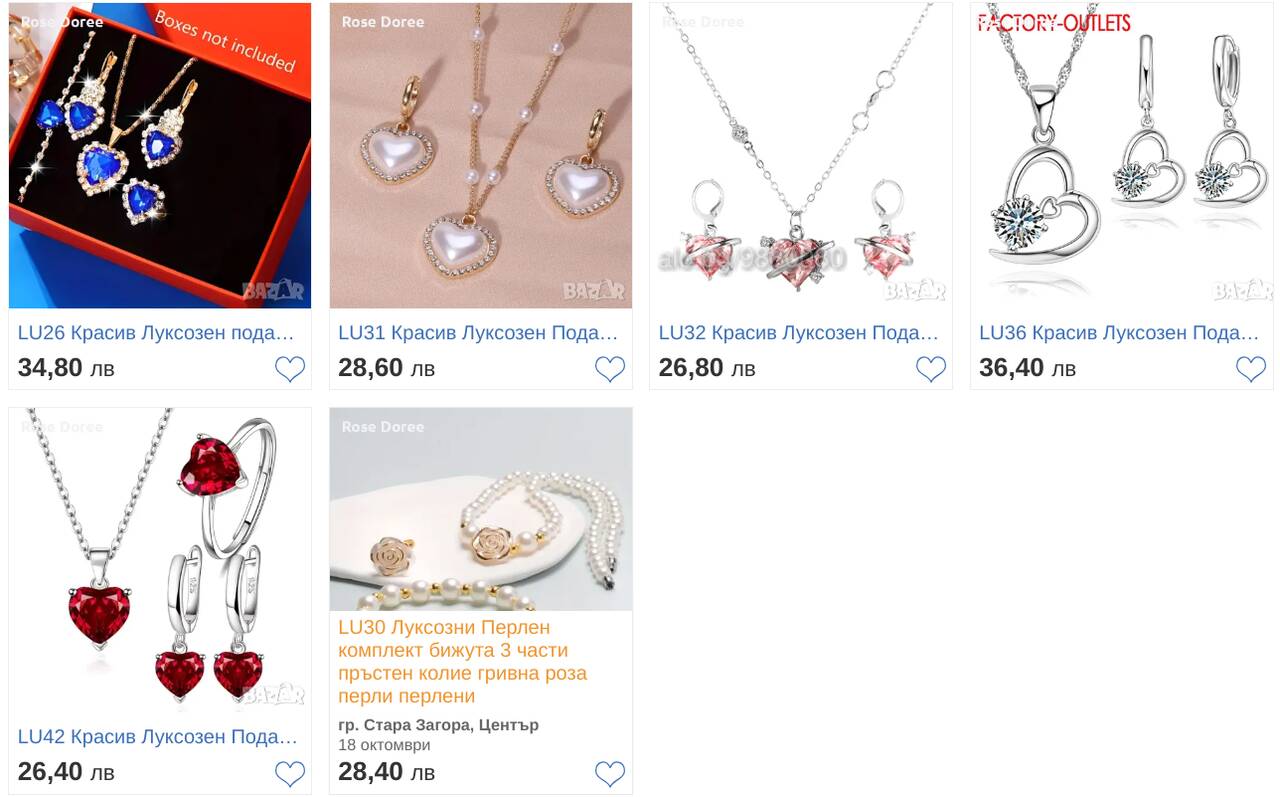This screenshot has height=797, width=1280.
Task: Open the LU31 Красив Луксозен listing title
Action: point(478,333)
